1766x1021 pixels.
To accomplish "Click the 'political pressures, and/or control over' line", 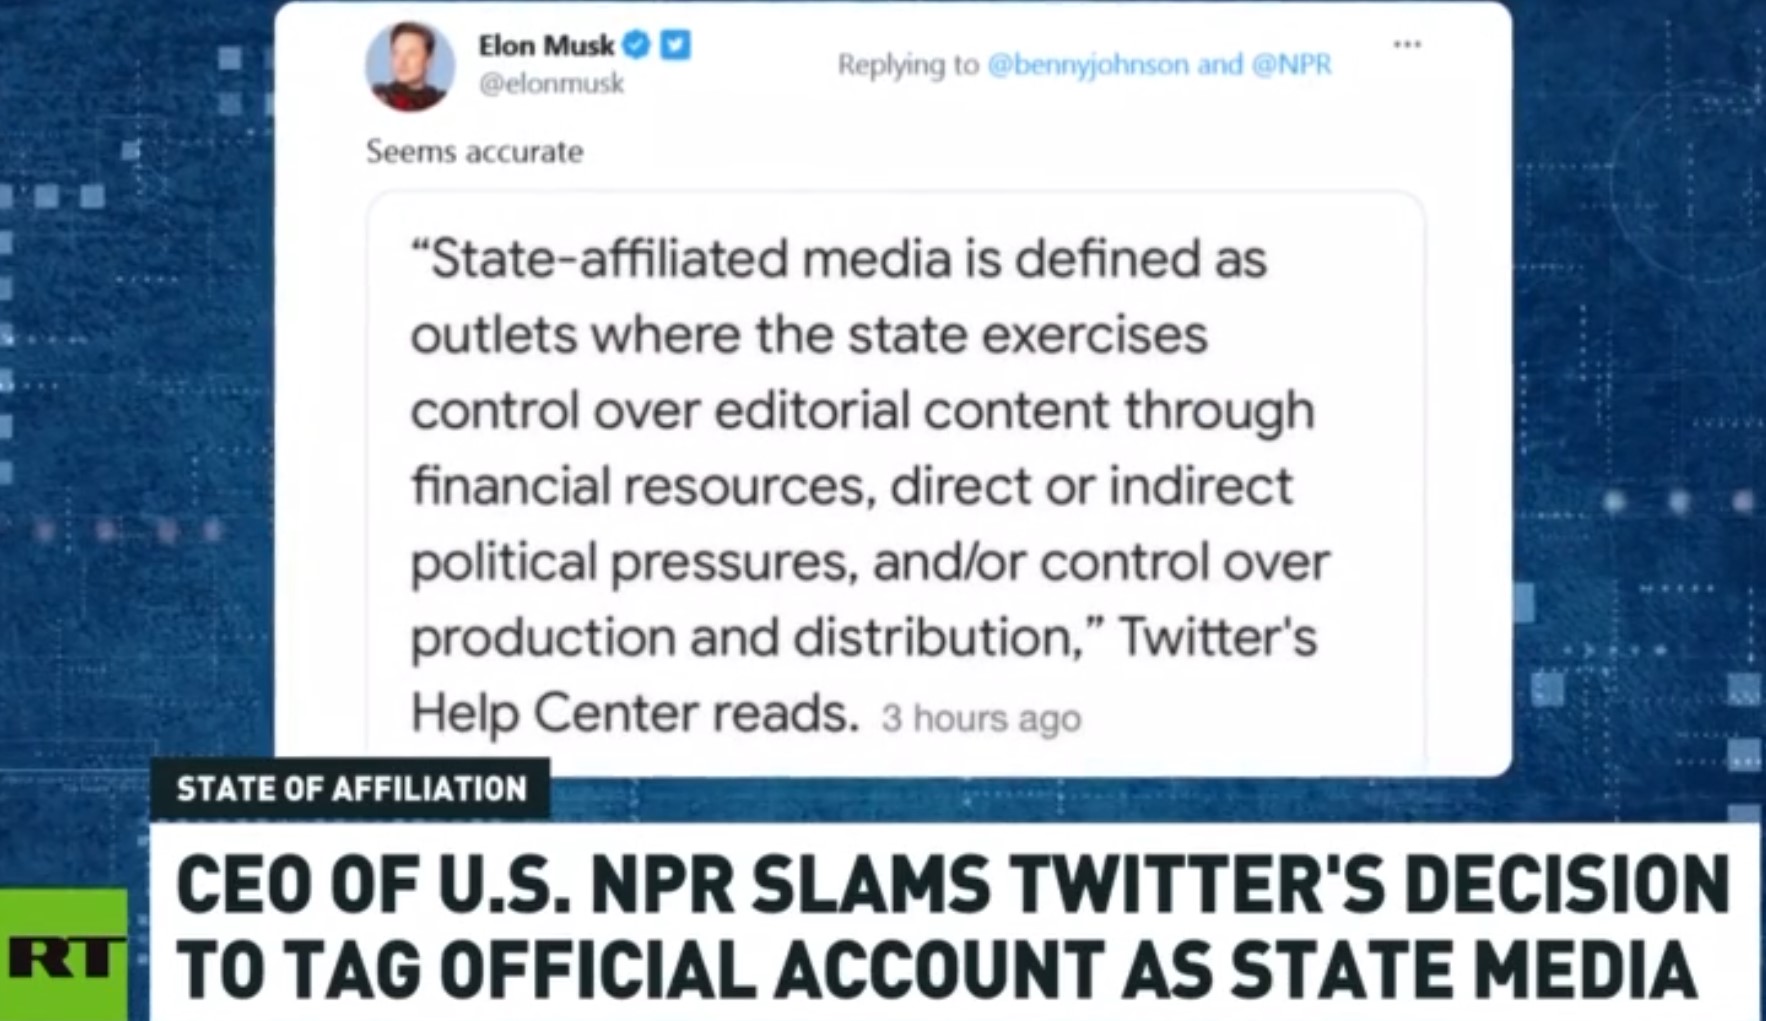I will tap(870, 562).
